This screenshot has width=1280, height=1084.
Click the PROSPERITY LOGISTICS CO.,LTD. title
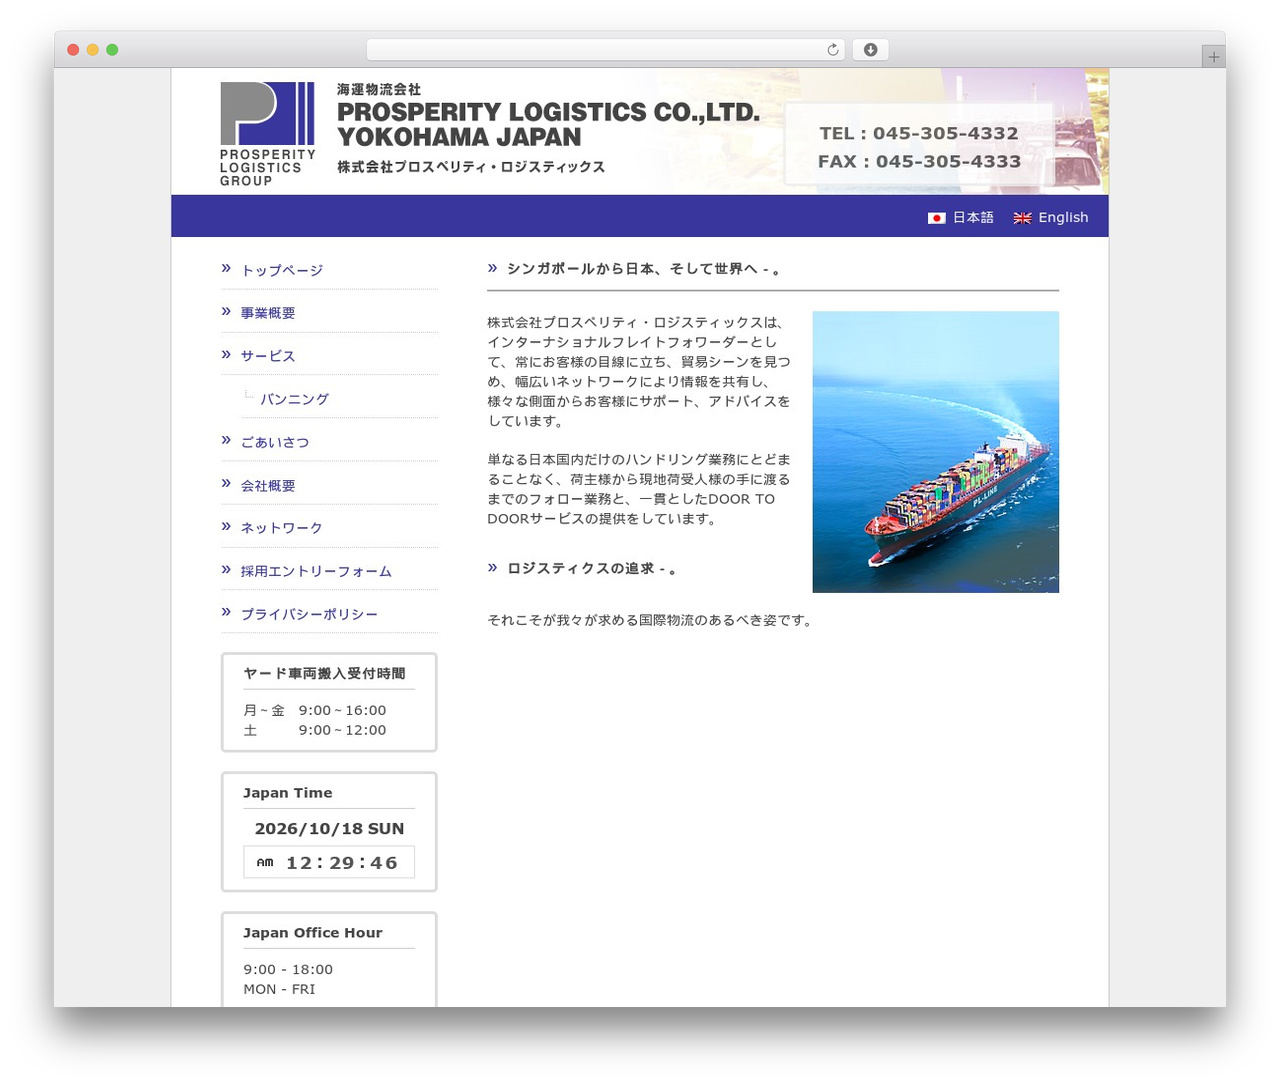[x=548, y=112]
